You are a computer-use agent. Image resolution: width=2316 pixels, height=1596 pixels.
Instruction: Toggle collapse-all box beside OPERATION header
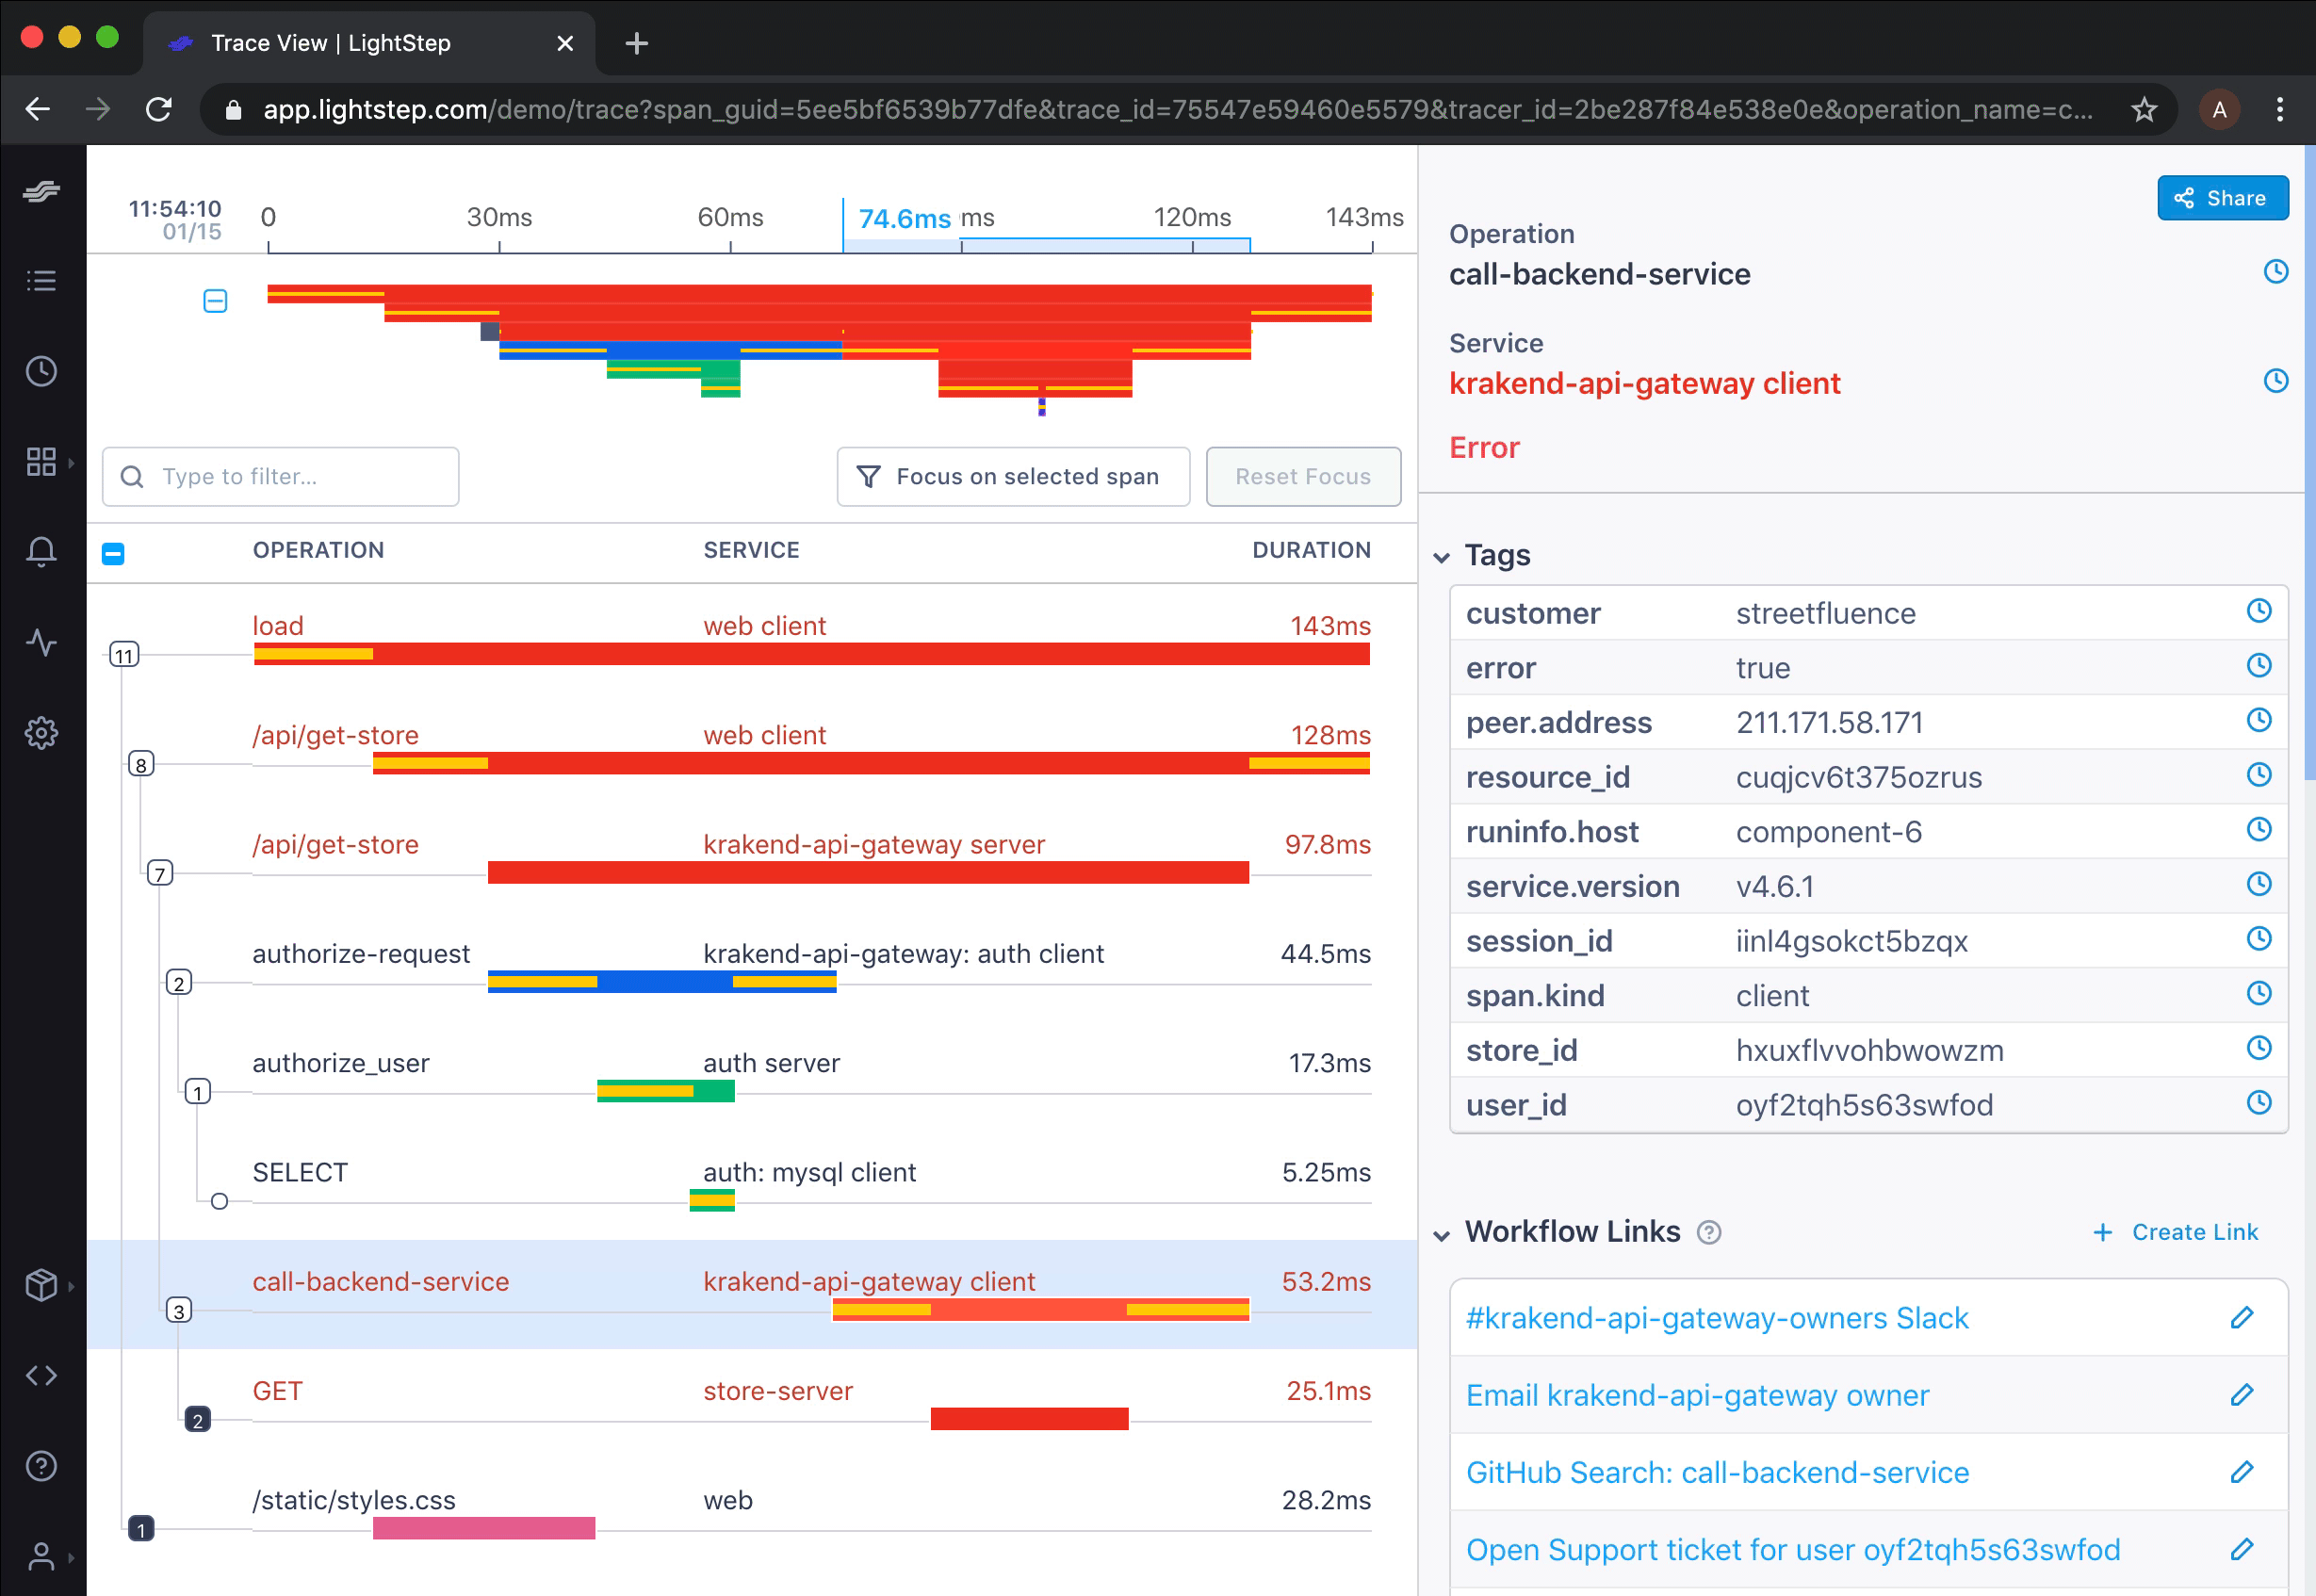pyautogui.click(x=113, y=553)
